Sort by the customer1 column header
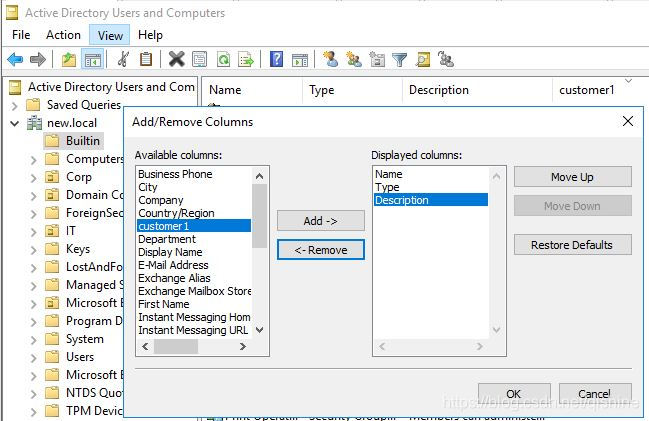This screenshot has height=421, width=649. coord(596,90)
